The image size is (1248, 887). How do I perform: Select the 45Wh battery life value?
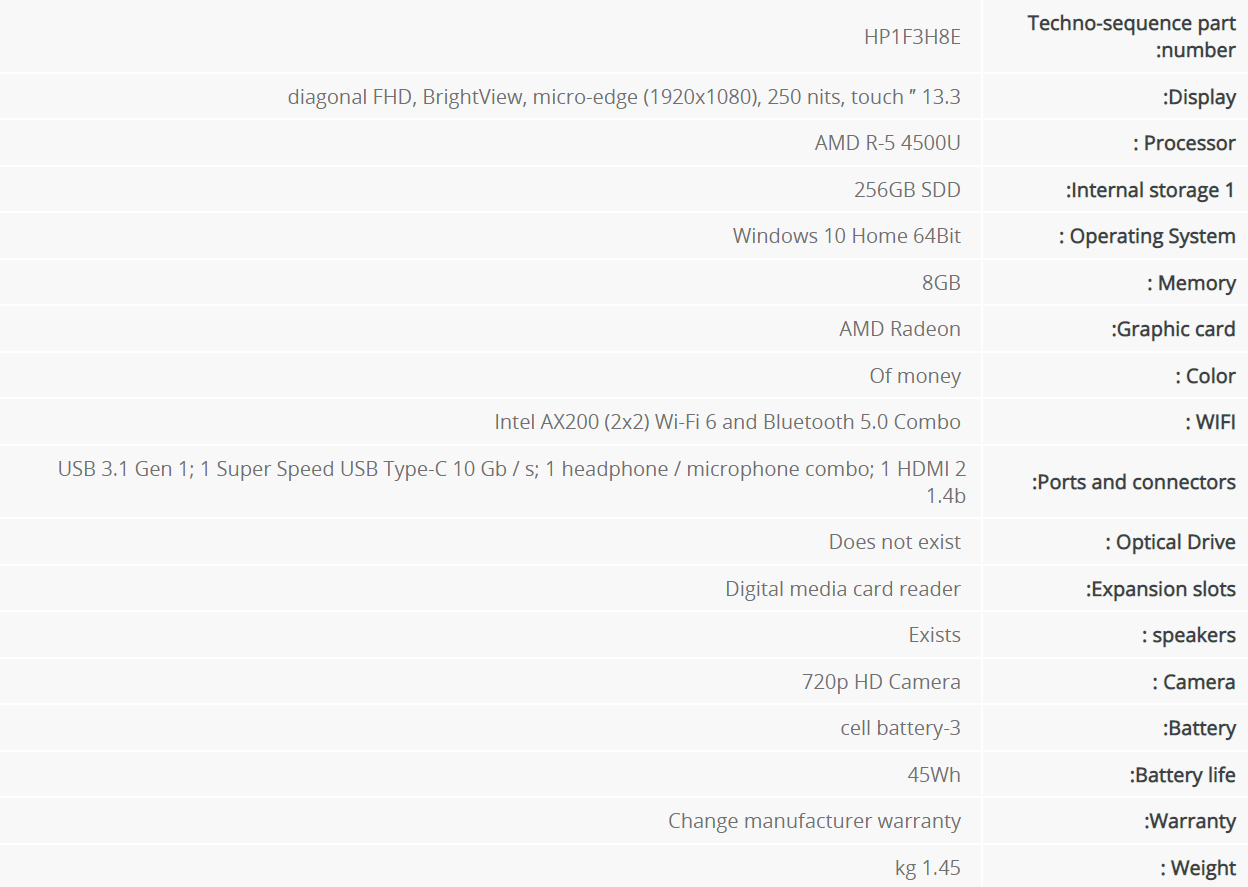[934, 775]
